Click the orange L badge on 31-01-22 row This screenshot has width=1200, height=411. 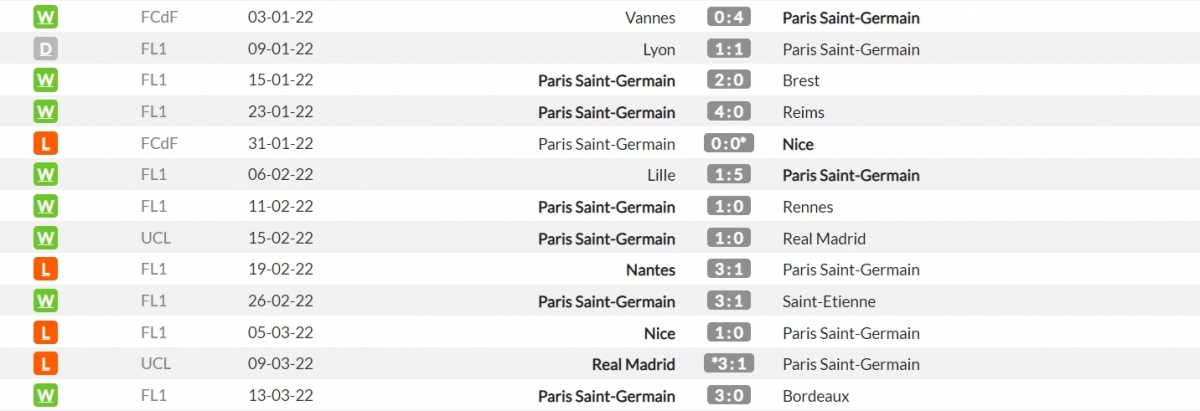click(x=46, y=144)
